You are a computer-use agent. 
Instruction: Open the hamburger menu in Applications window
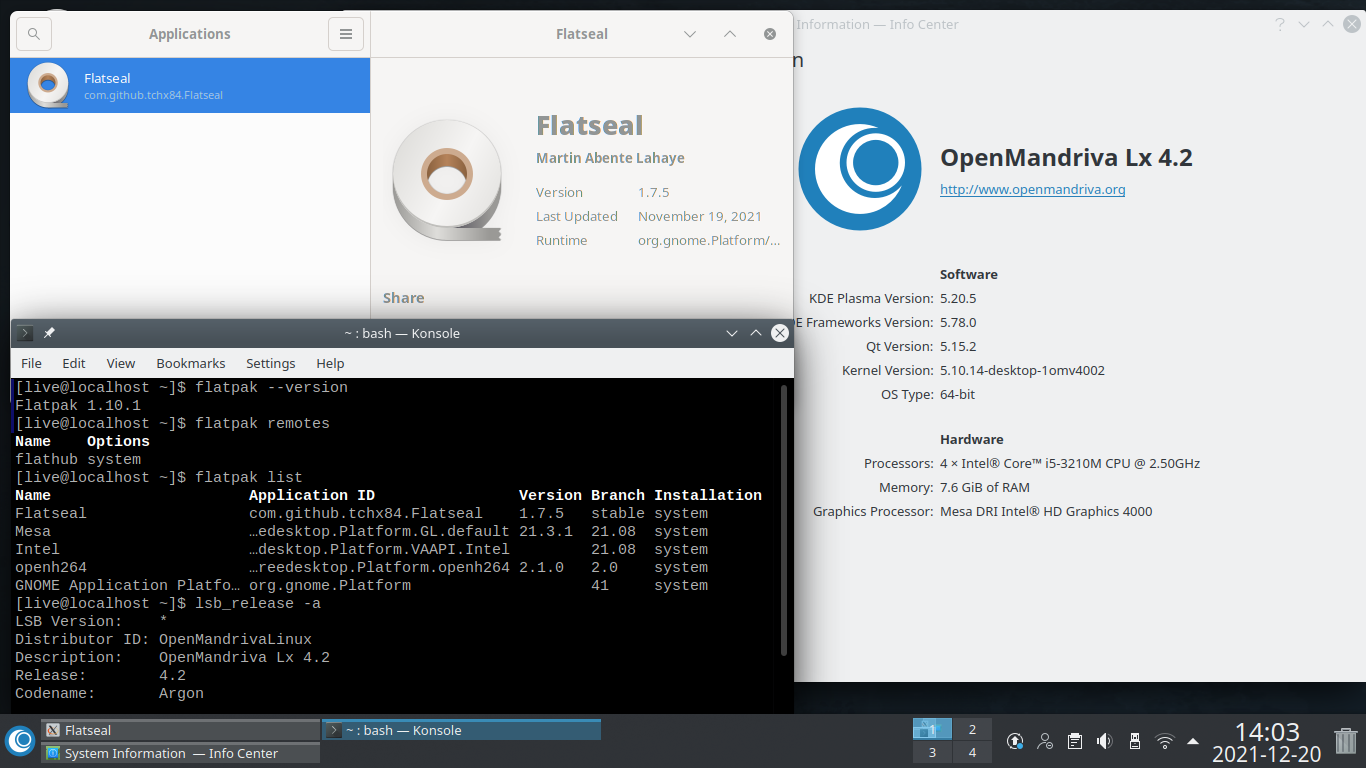345,33
